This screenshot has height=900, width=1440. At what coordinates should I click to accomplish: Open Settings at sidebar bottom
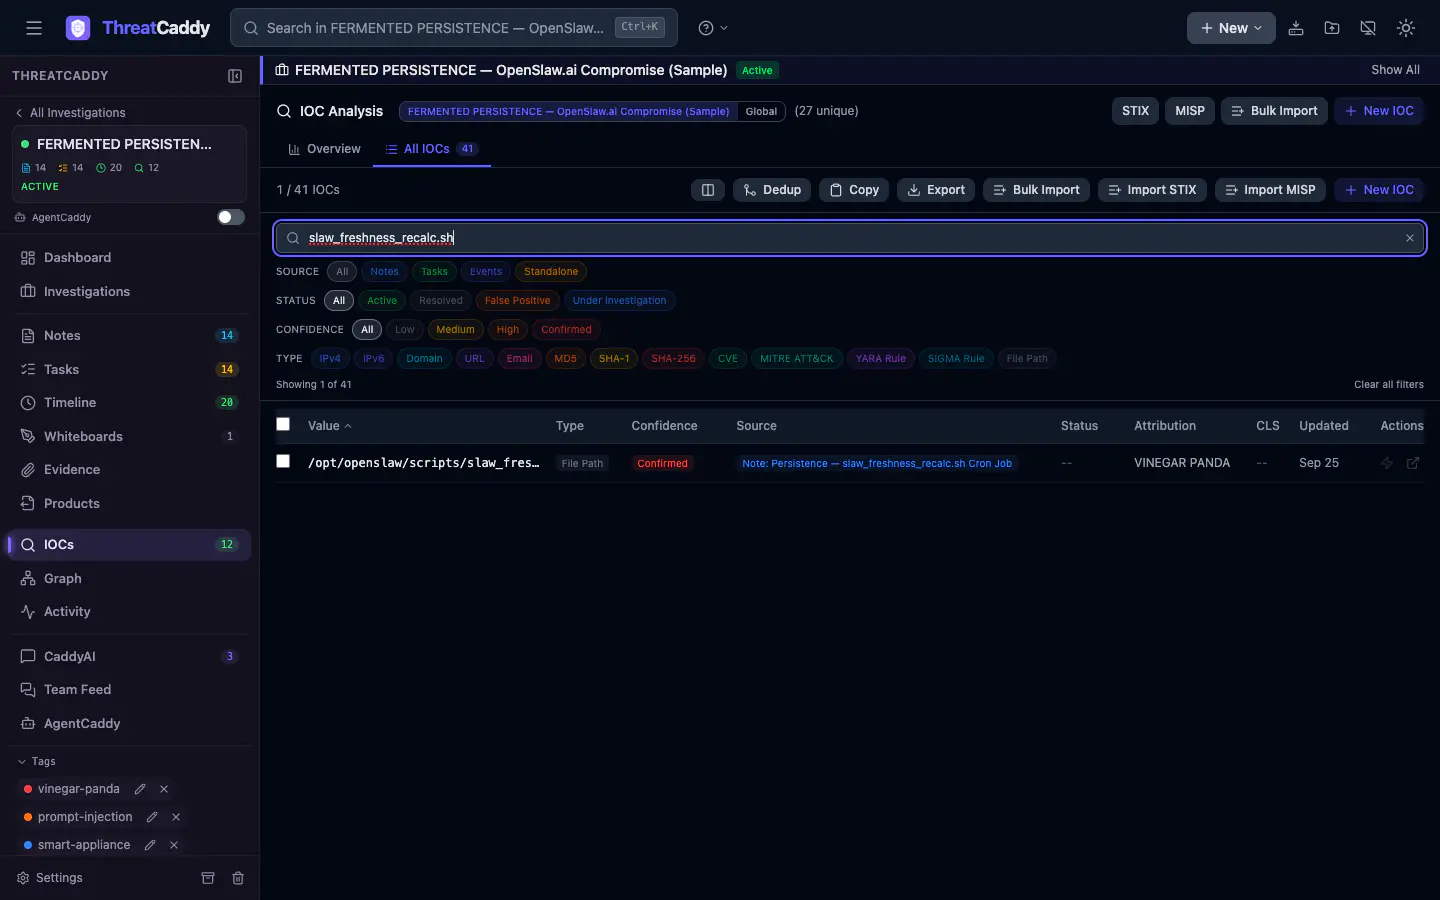pos(50,878)
